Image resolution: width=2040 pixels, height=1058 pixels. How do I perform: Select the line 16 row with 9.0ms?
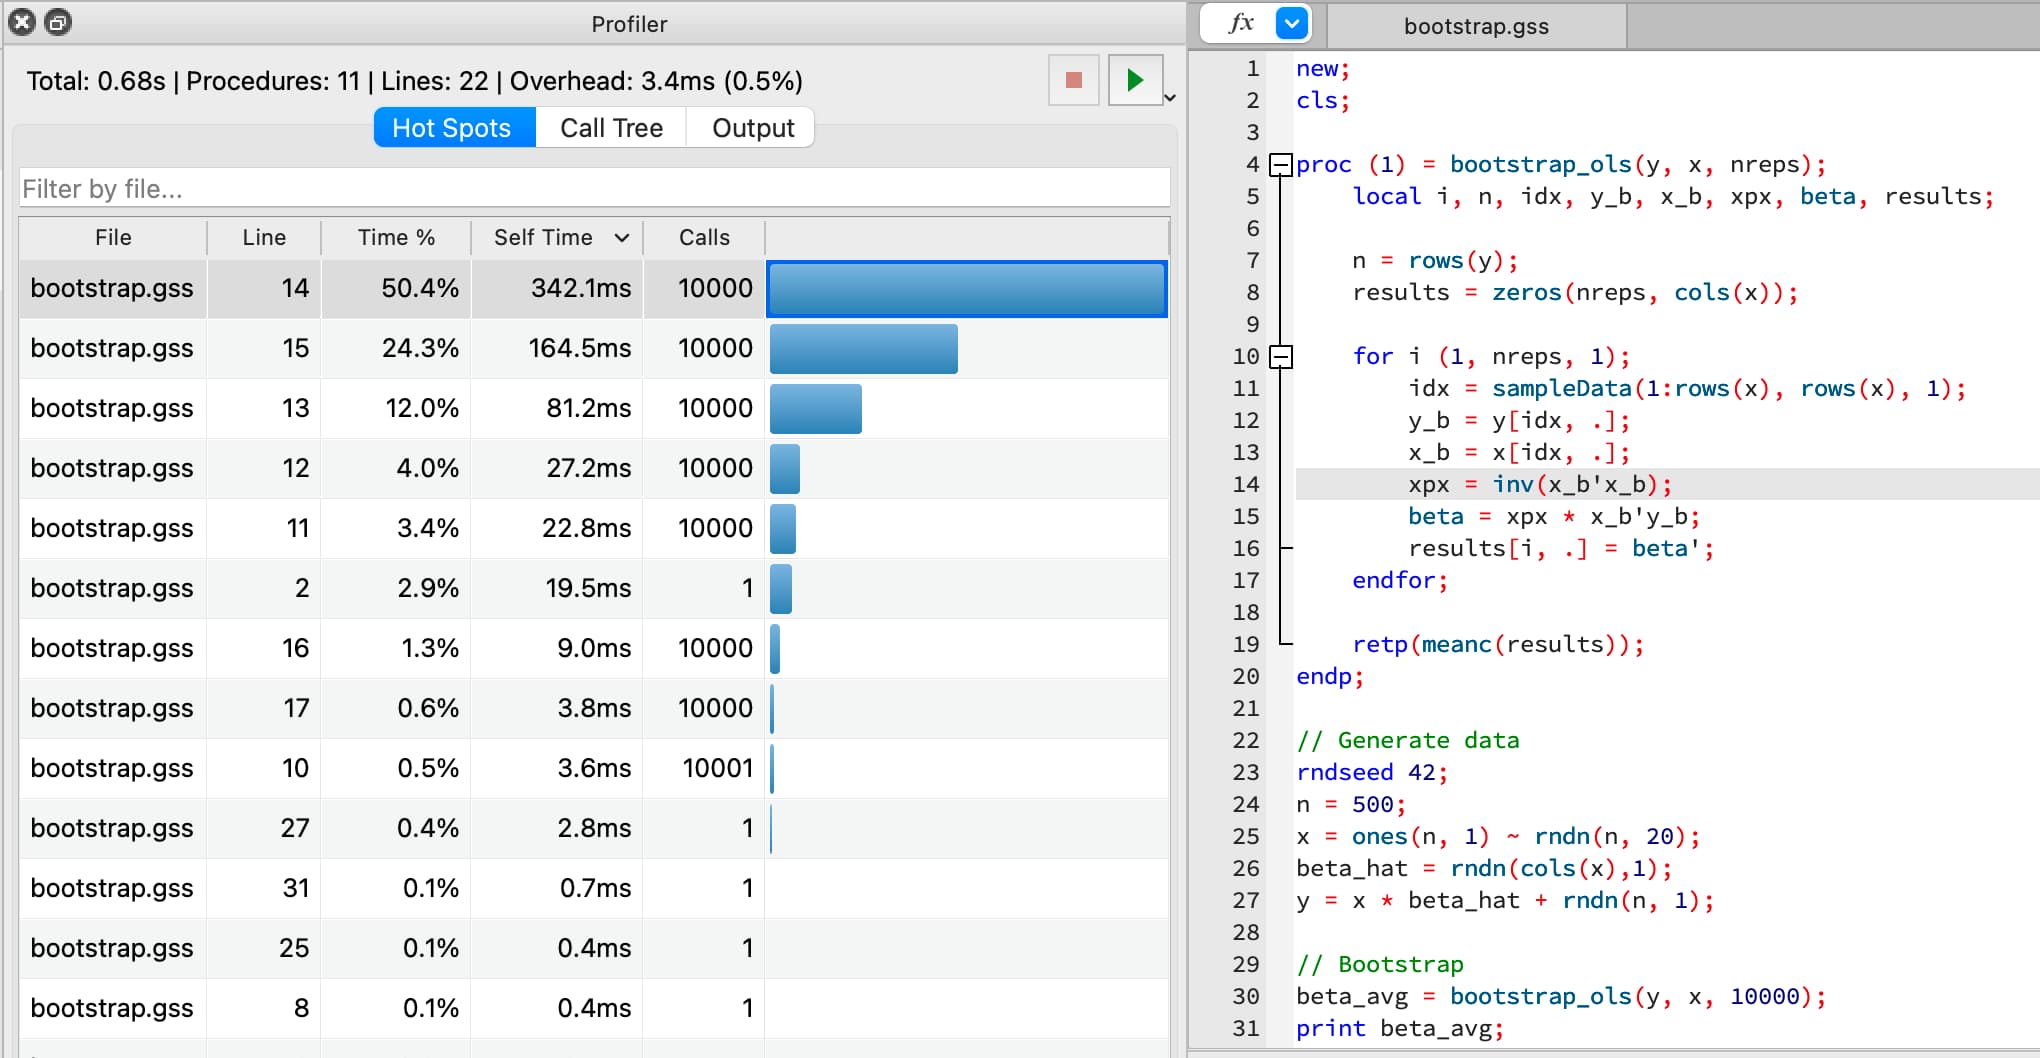pyautogui.click(x=594, y=649)
